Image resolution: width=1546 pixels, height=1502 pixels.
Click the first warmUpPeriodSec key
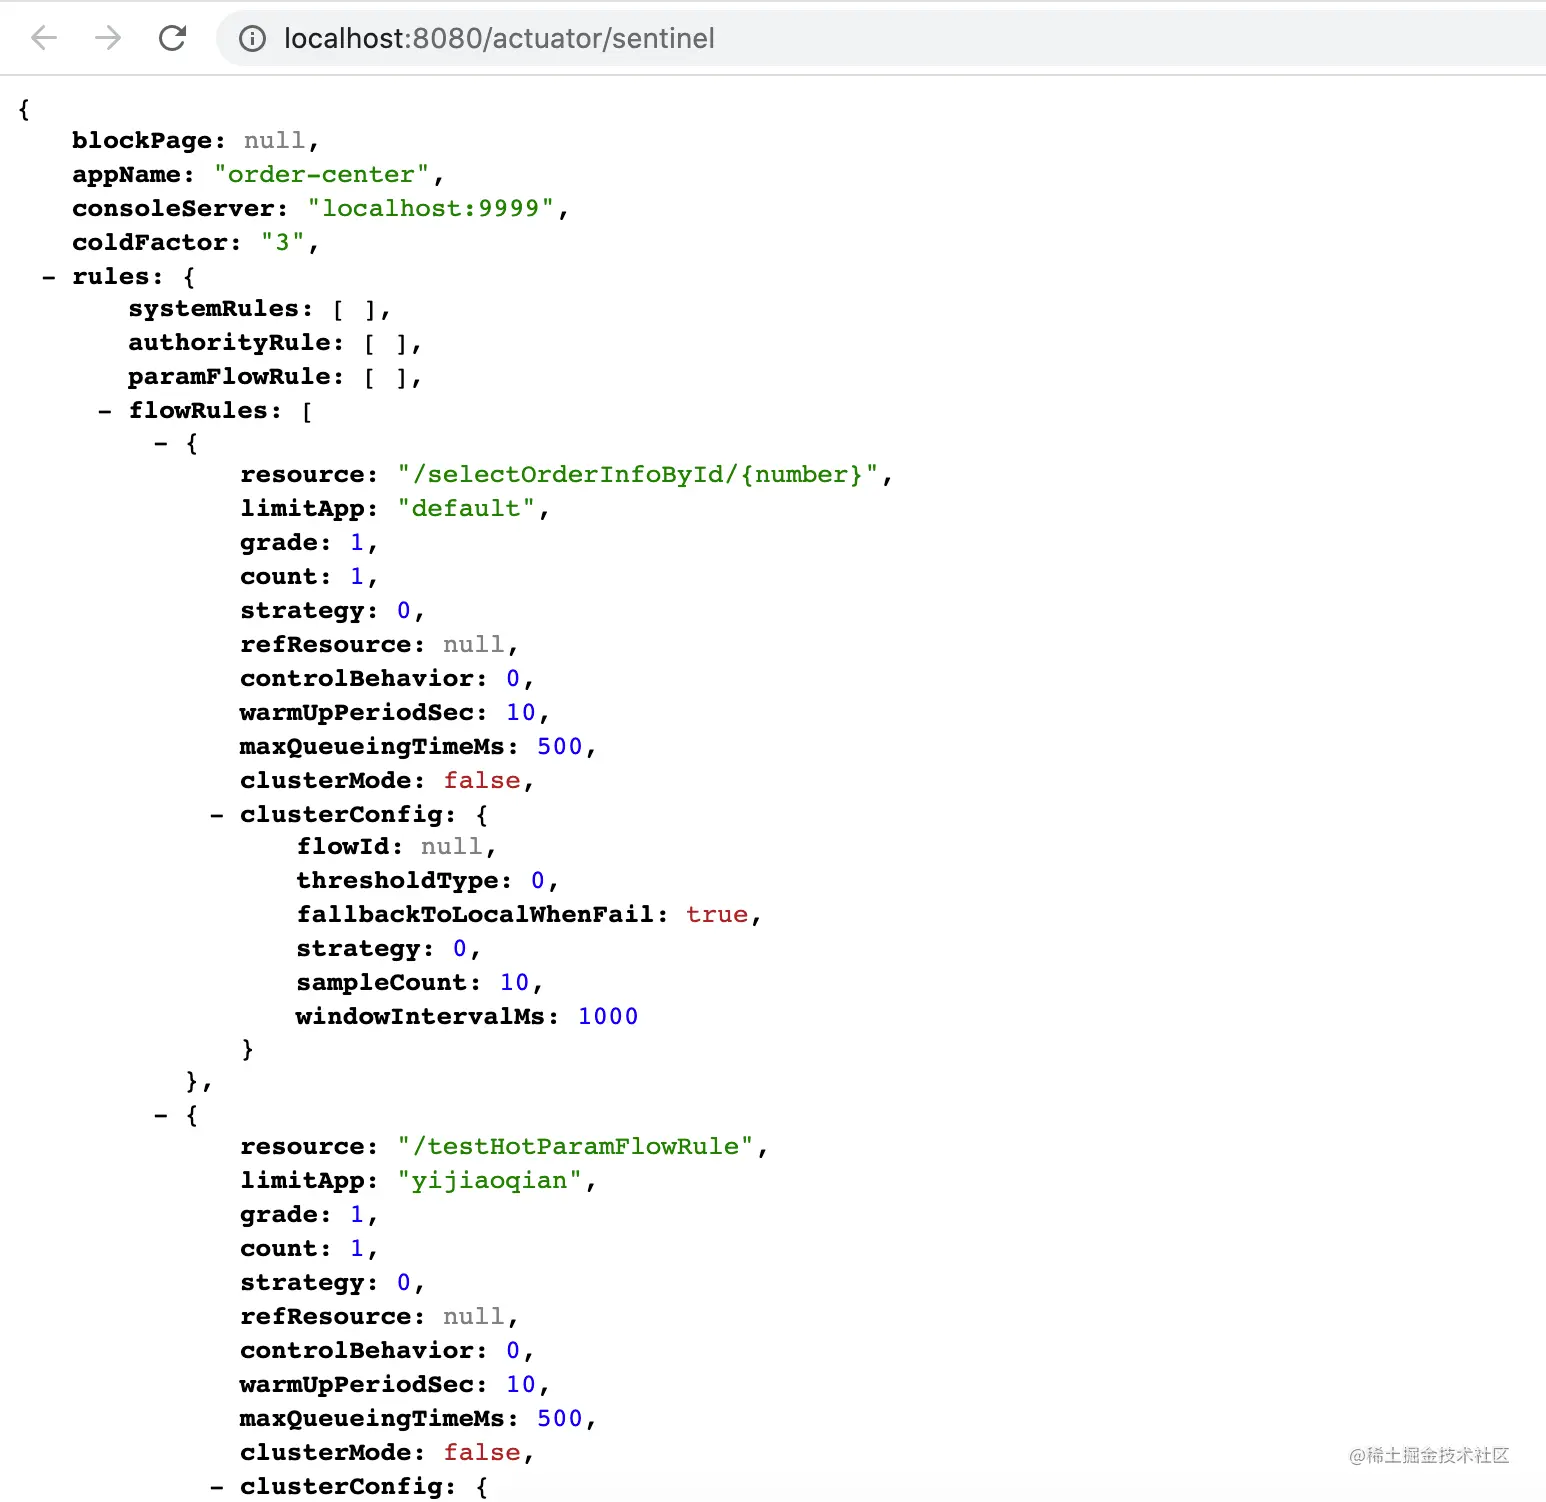356,713
